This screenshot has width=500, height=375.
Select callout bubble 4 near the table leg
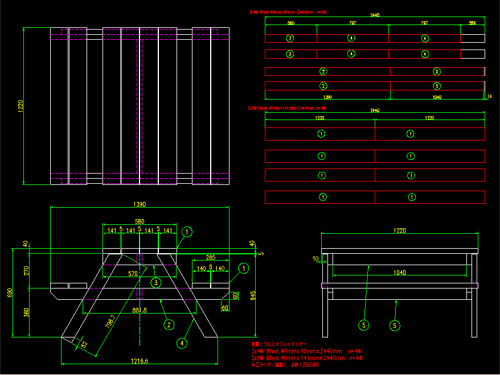tap(182, 343)
